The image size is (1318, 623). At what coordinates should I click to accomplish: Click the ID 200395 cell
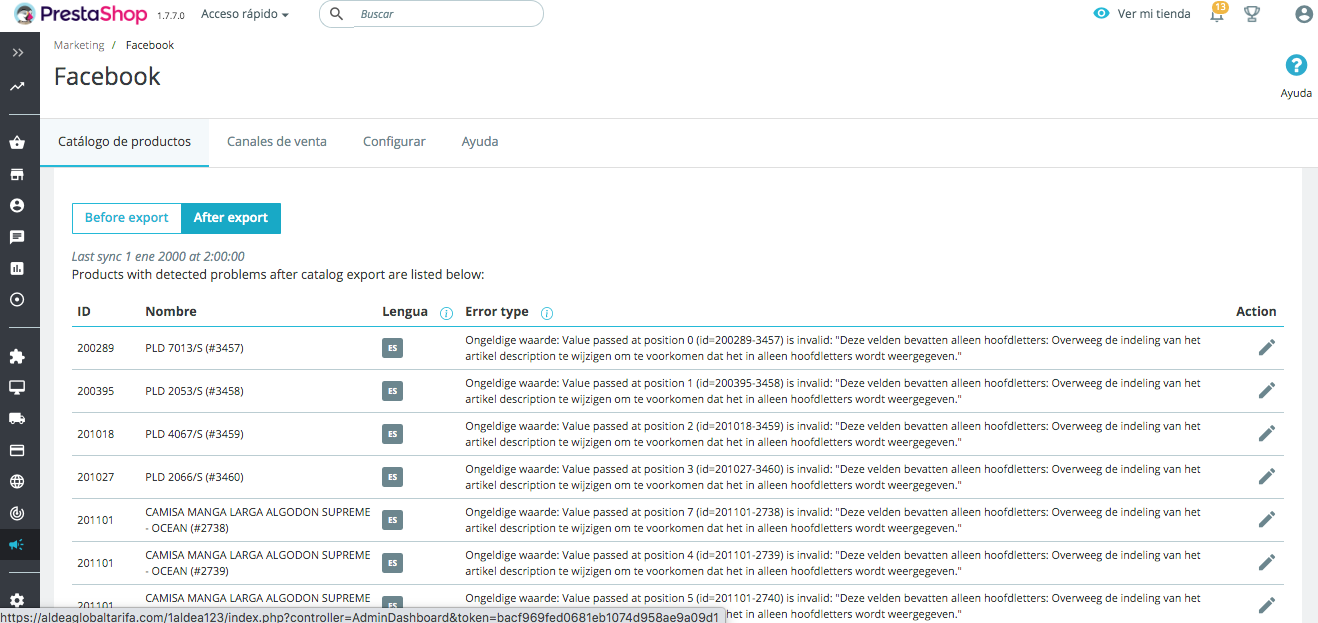tap(96, 391)
